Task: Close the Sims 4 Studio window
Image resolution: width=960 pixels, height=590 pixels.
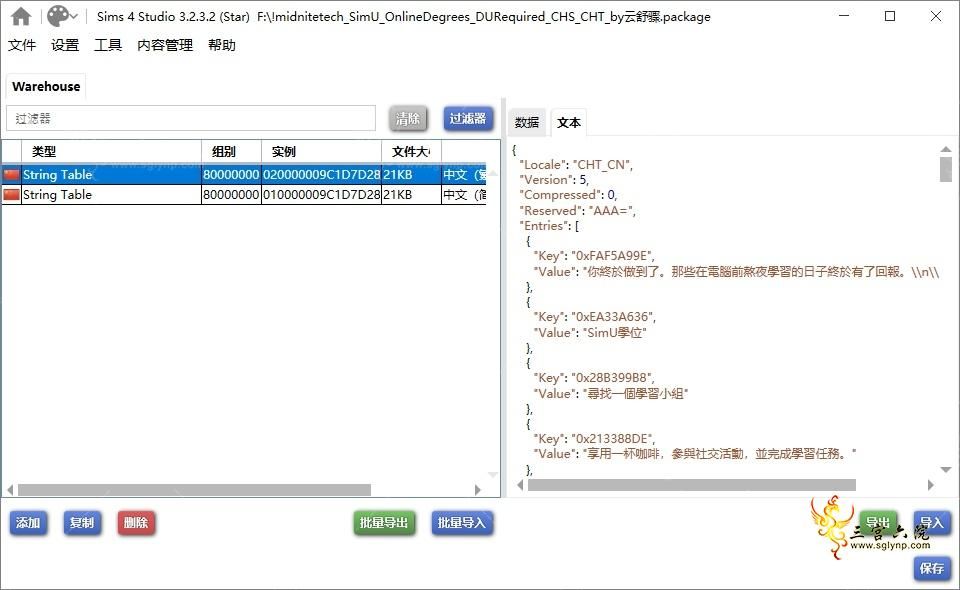Action: (936, 16)
